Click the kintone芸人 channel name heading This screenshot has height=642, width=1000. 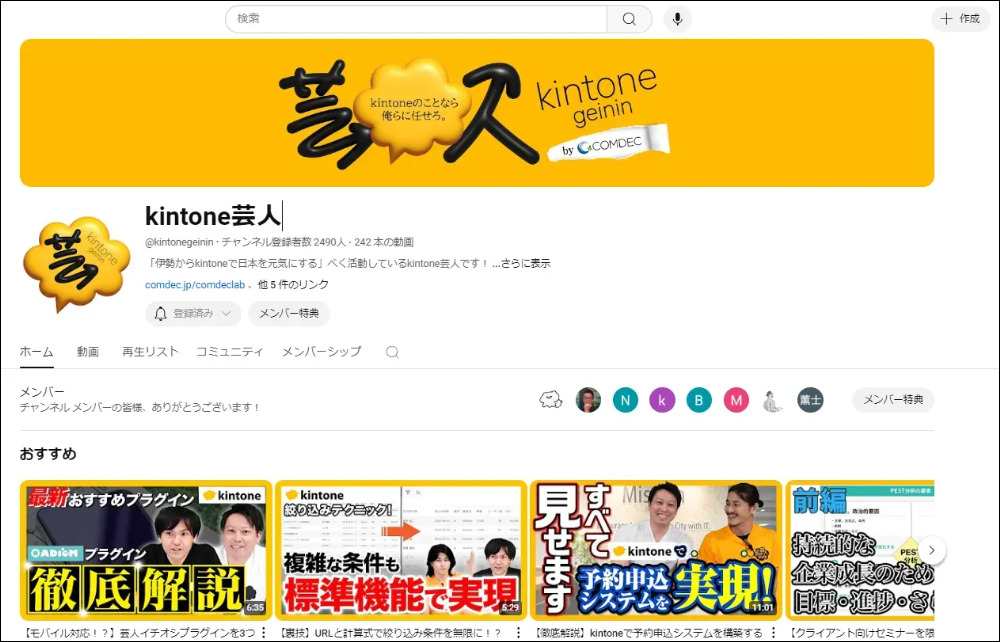(x=213, y=216)
